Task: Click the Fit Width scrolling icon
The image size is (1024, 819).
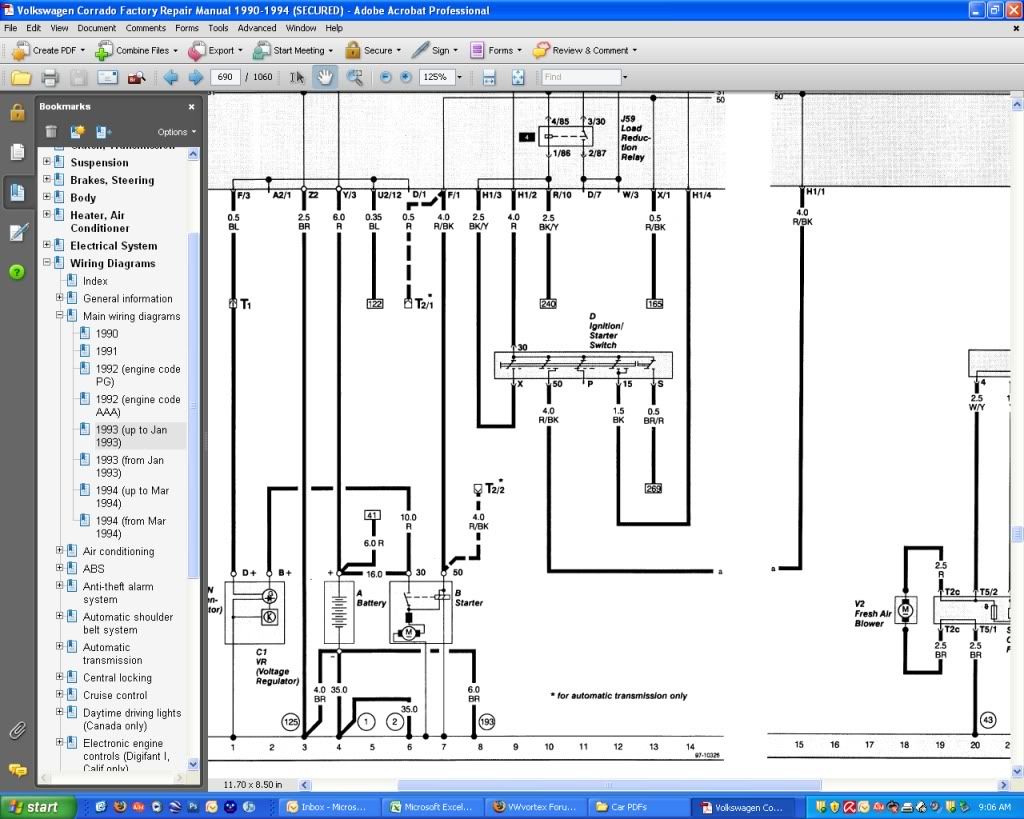Action: click(x=489, y=77)
